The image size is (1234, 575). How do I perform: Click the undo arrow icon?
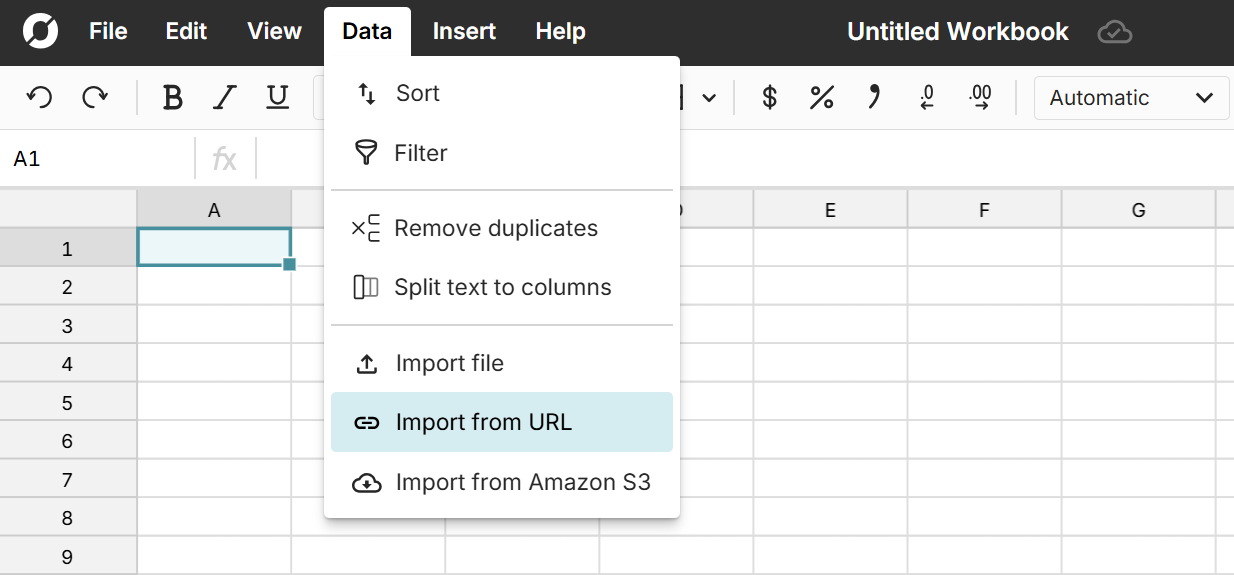pyautogui.click(x=39, y=97)
